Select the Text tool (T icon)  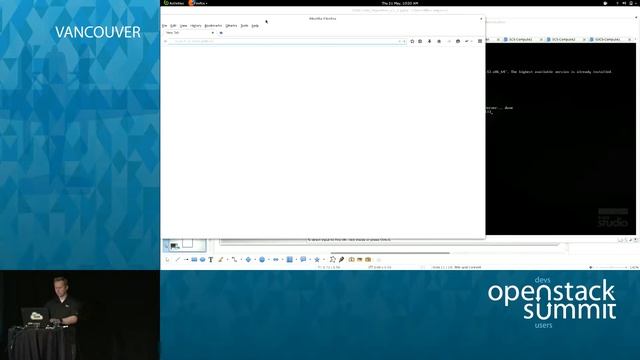(211, 260)
